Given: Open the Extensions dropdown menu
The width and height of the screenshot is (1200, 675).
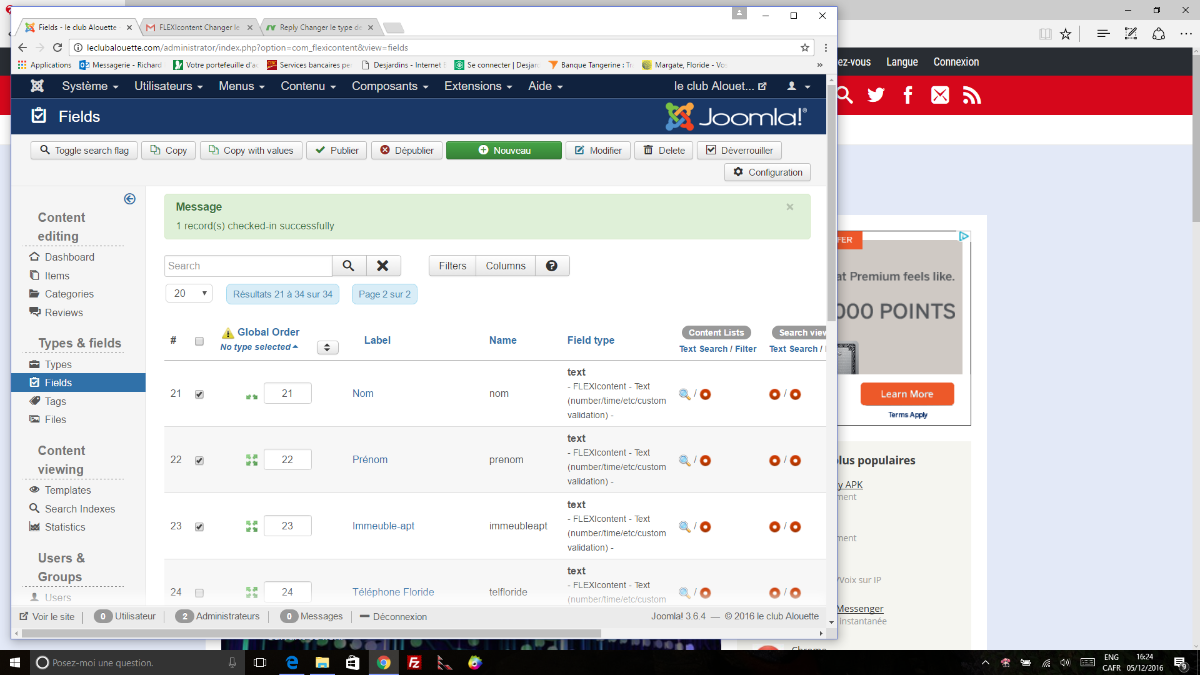Looking at the screenshot, I should pyautogui.click(x=480, y=86).
